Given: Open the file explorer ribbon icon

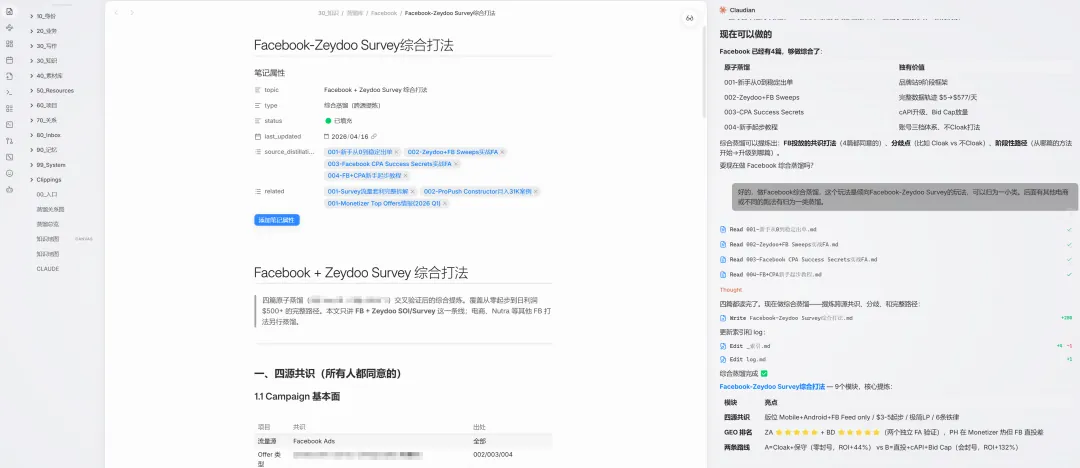Looking at the screenshot, I should tap(9, 12).
